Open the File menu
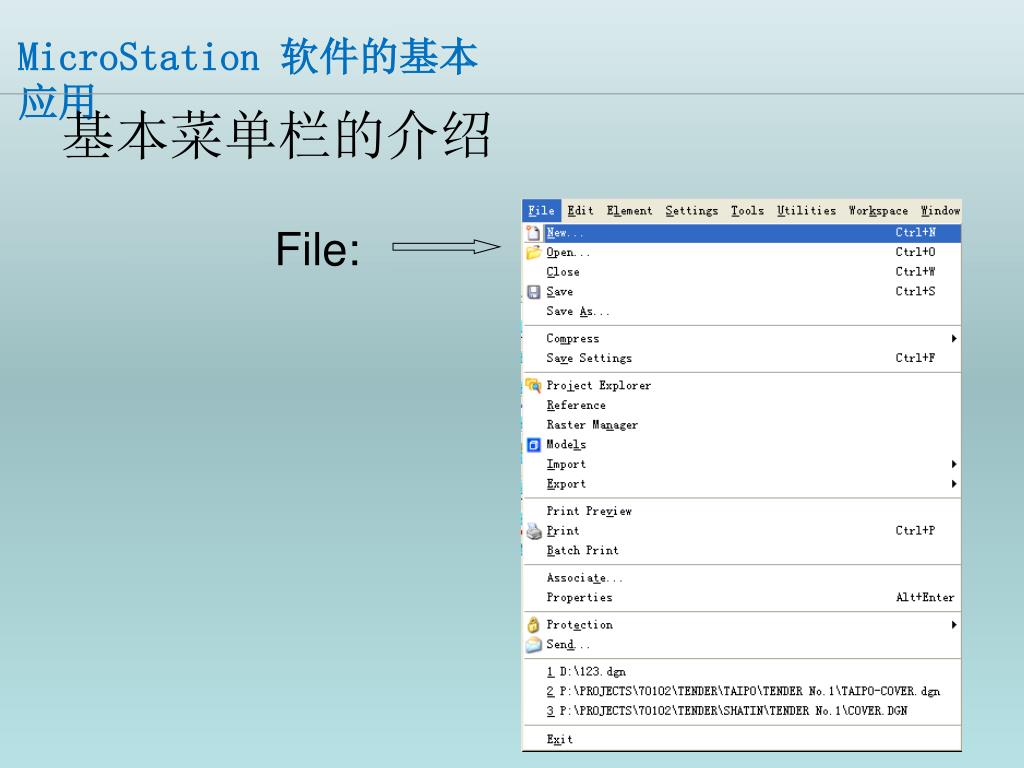This screenshot has height=768, width=1024. [x=541, y=210]
